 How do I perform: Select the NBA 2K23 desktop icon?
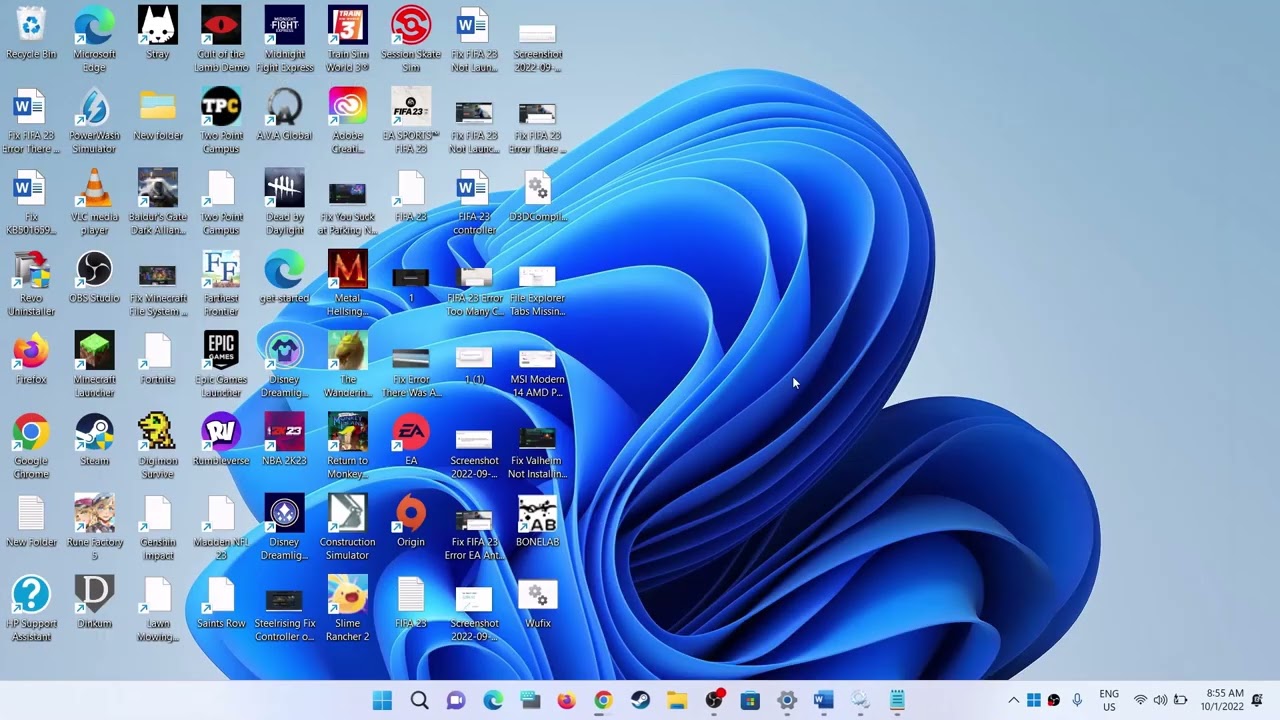tap(284, 439)
